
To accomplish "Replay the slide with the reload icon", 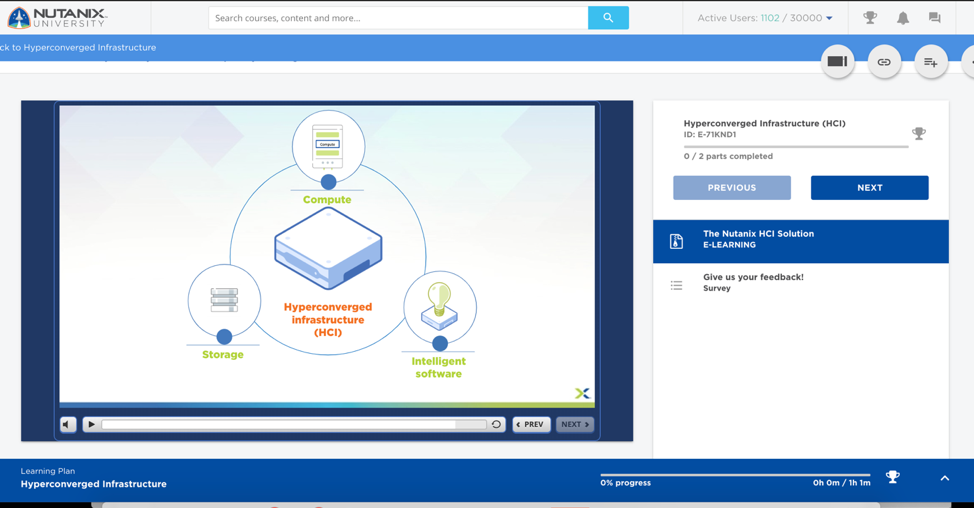I will 496,424.
